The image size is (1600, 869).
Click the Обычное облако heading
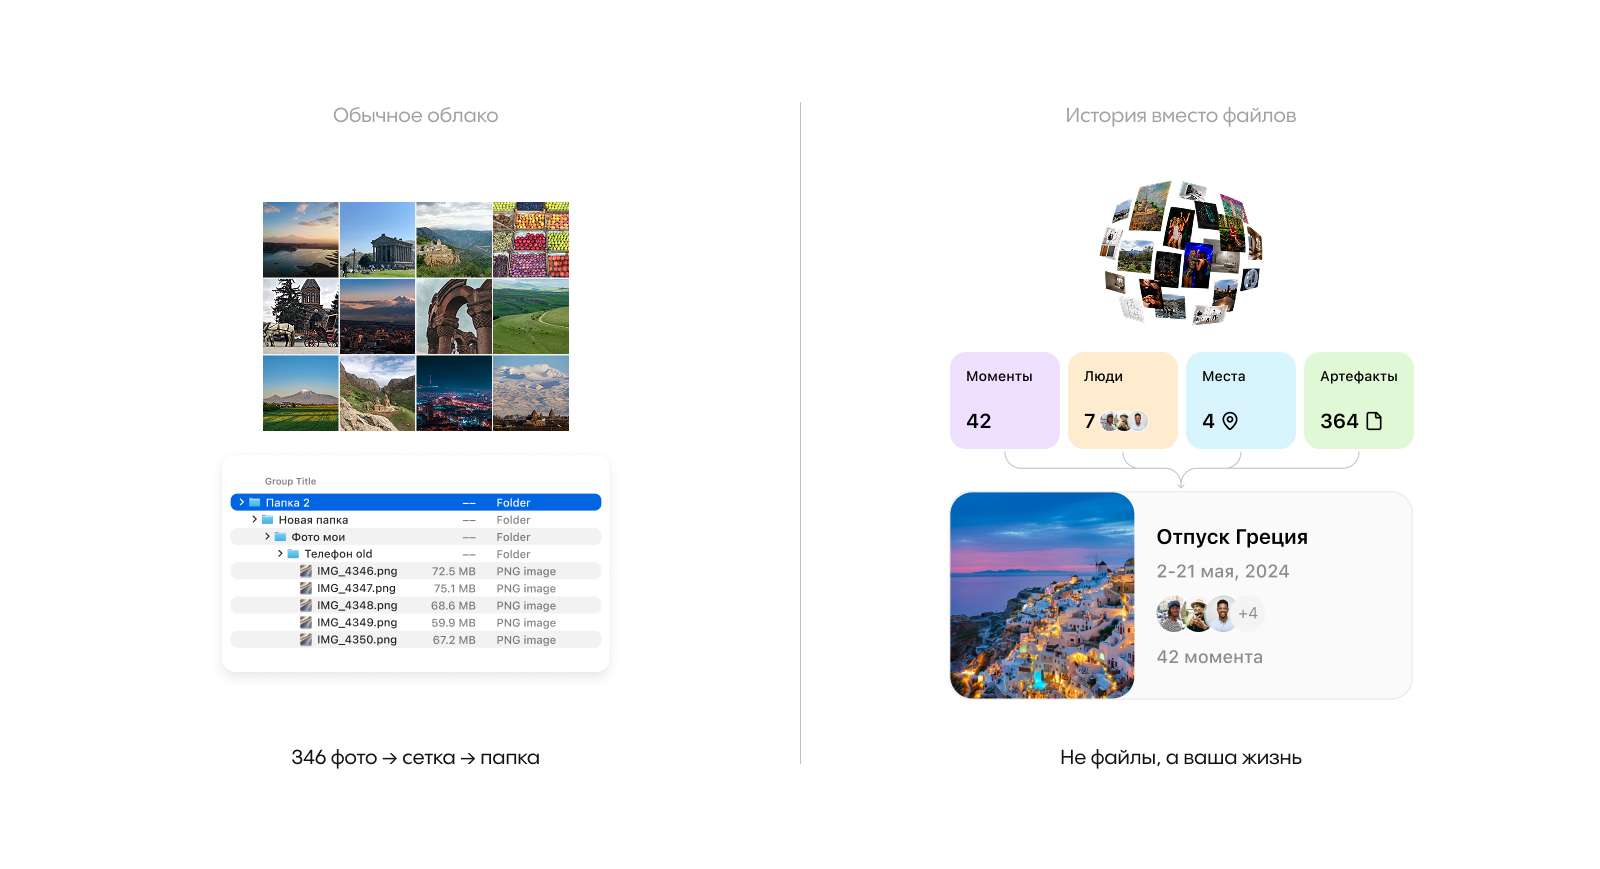[x=416, y=115]
